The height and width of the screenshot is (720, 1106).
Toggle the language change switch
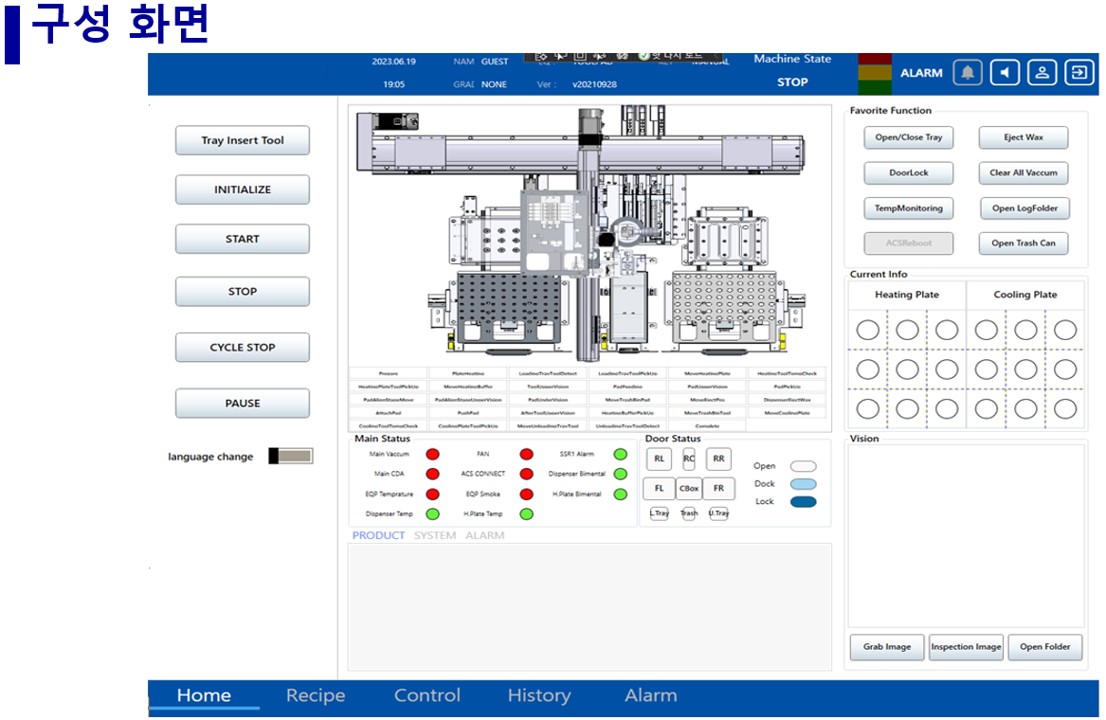[290, 456]
